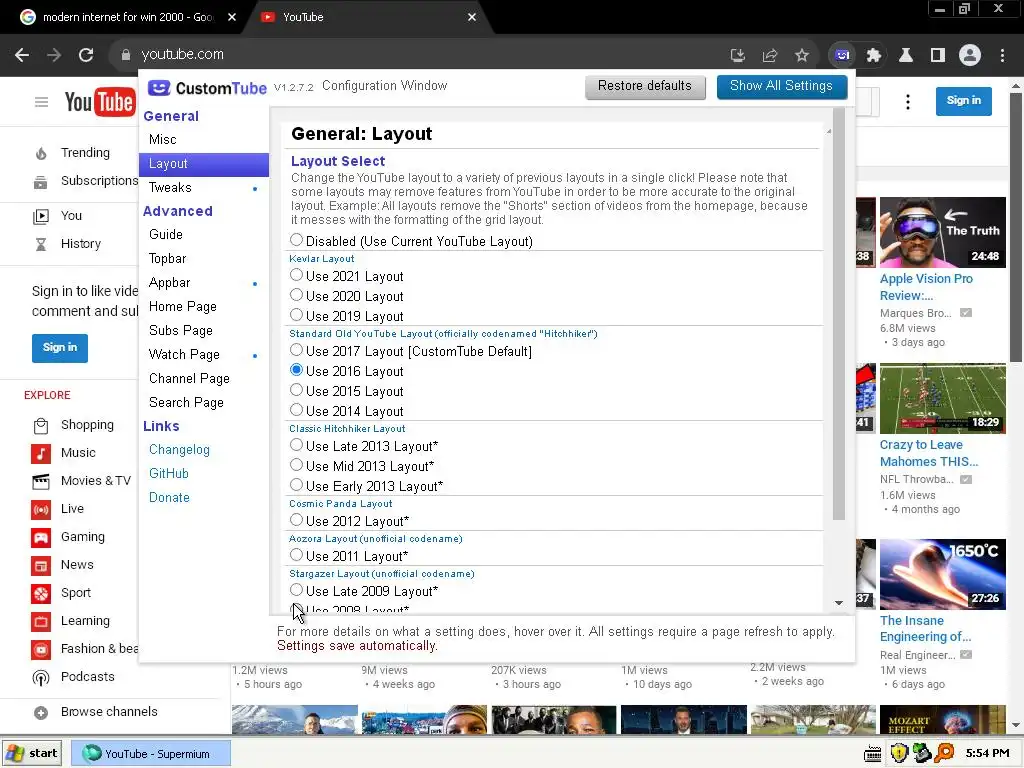Open the Guide settings section
This screenshot has height=768, width=1024.
pos(204,235)
